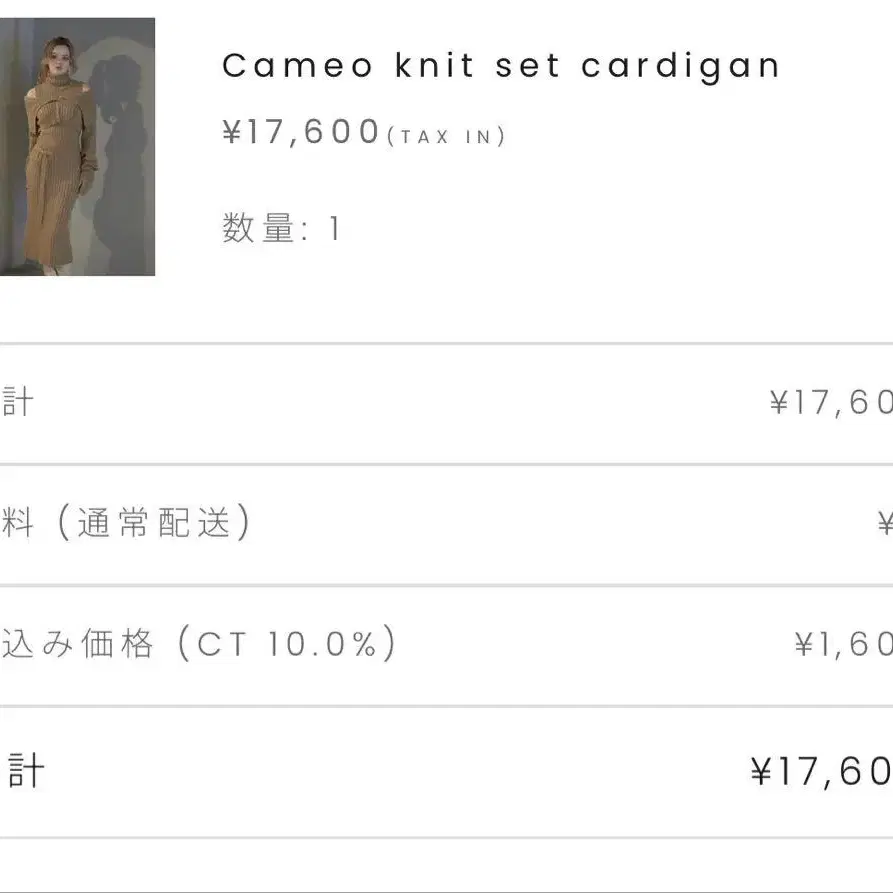
Task: Click the tax amount ¥1,60
Action: pos(843,644)
